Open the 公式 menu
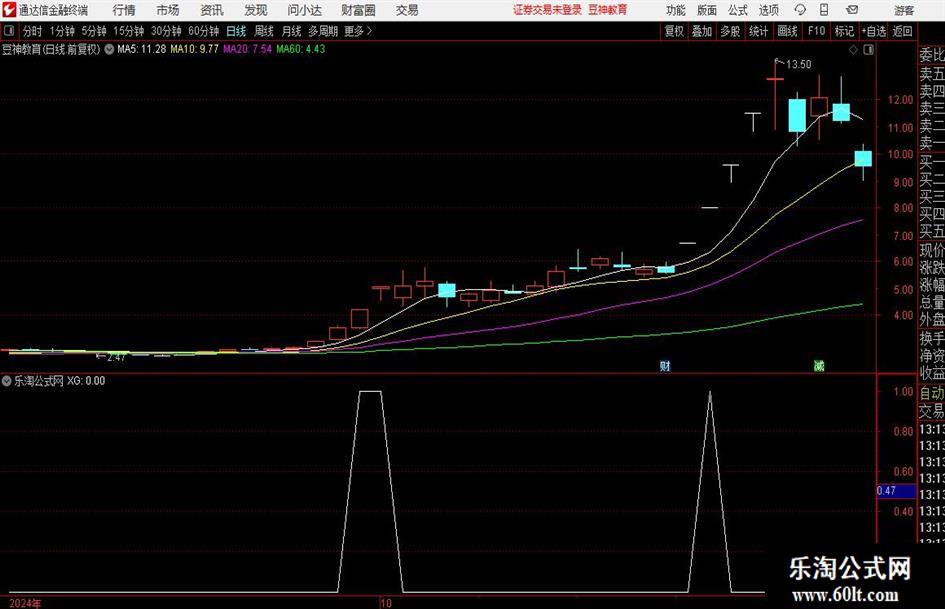Image resolution: width=945 pixels, height=609 pixels. click(x=737, y=10)
